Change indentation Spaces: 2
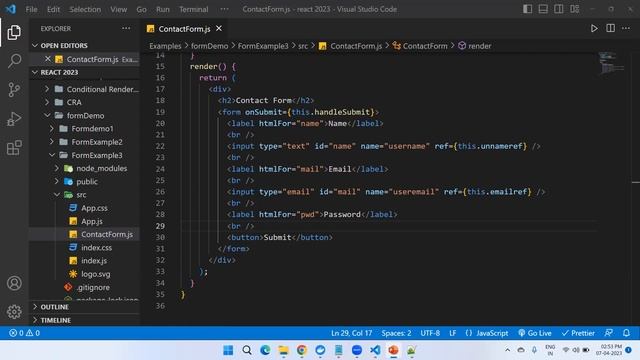 (x=396, y=333)
